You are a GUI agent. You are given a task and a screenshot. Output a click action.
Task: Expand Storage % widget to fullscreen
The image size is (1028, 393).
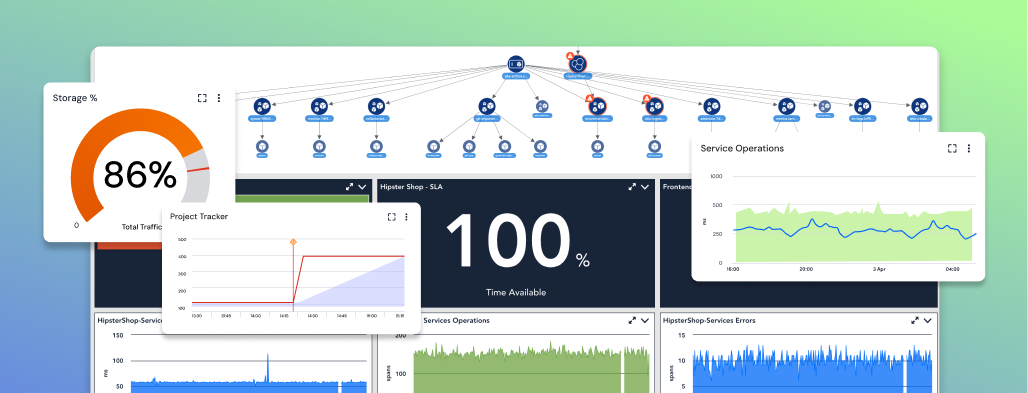click(x=202, y=98)
